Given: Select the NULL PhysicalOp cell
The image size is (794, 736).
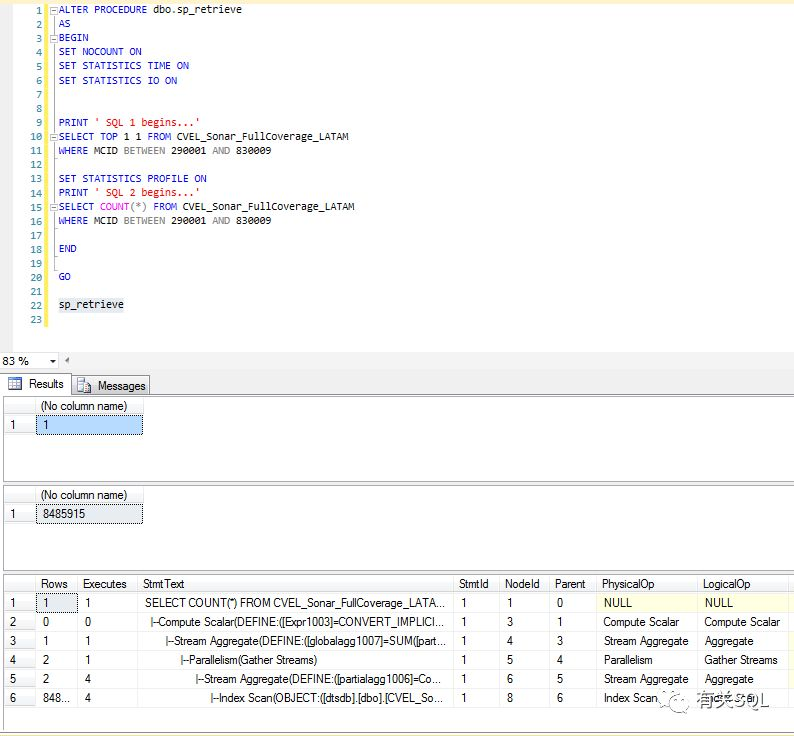Looking at the screenshot, I should point(647,603).
